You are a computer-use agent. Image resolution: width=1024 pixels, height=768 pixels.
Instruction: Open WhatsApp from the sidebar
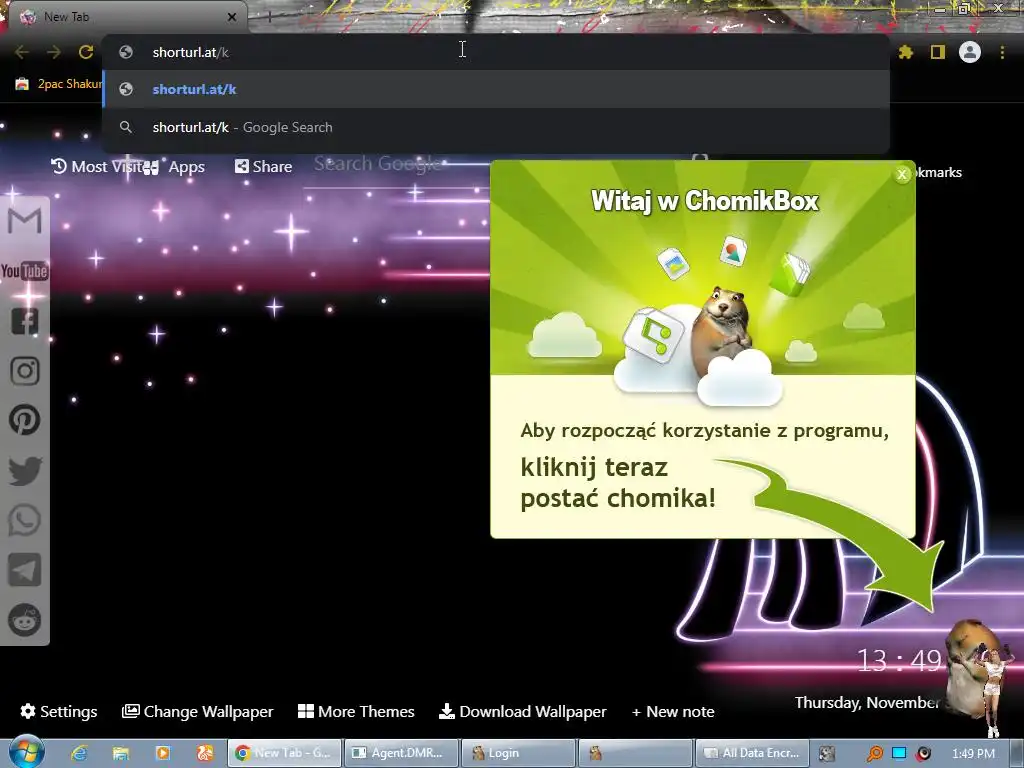25,520
